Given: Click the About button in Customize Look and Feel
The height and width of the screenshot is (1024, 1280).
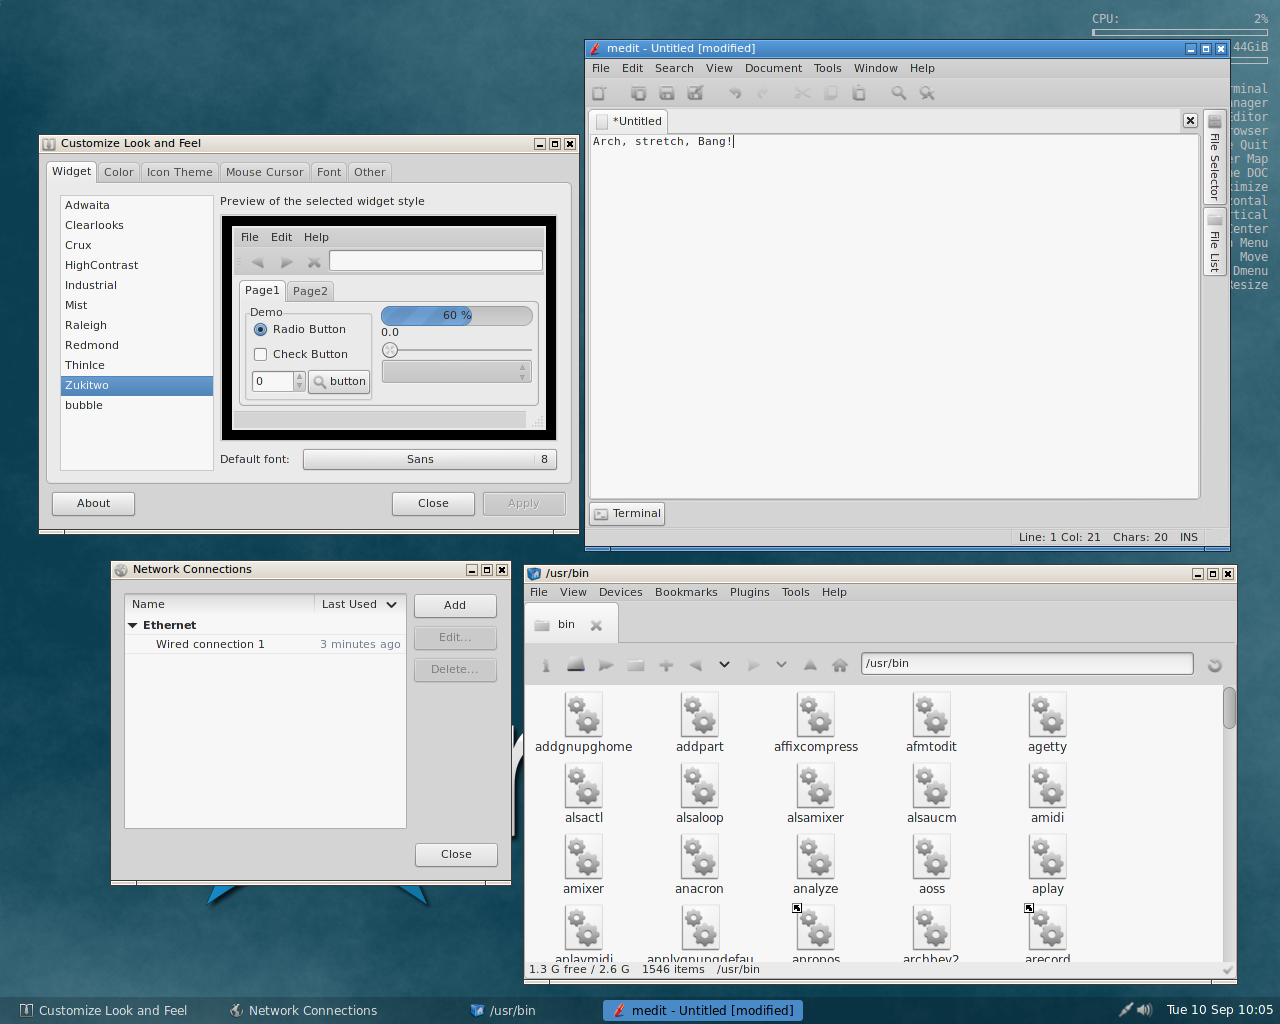Looking at the screenshot, I should pos(93,503).
